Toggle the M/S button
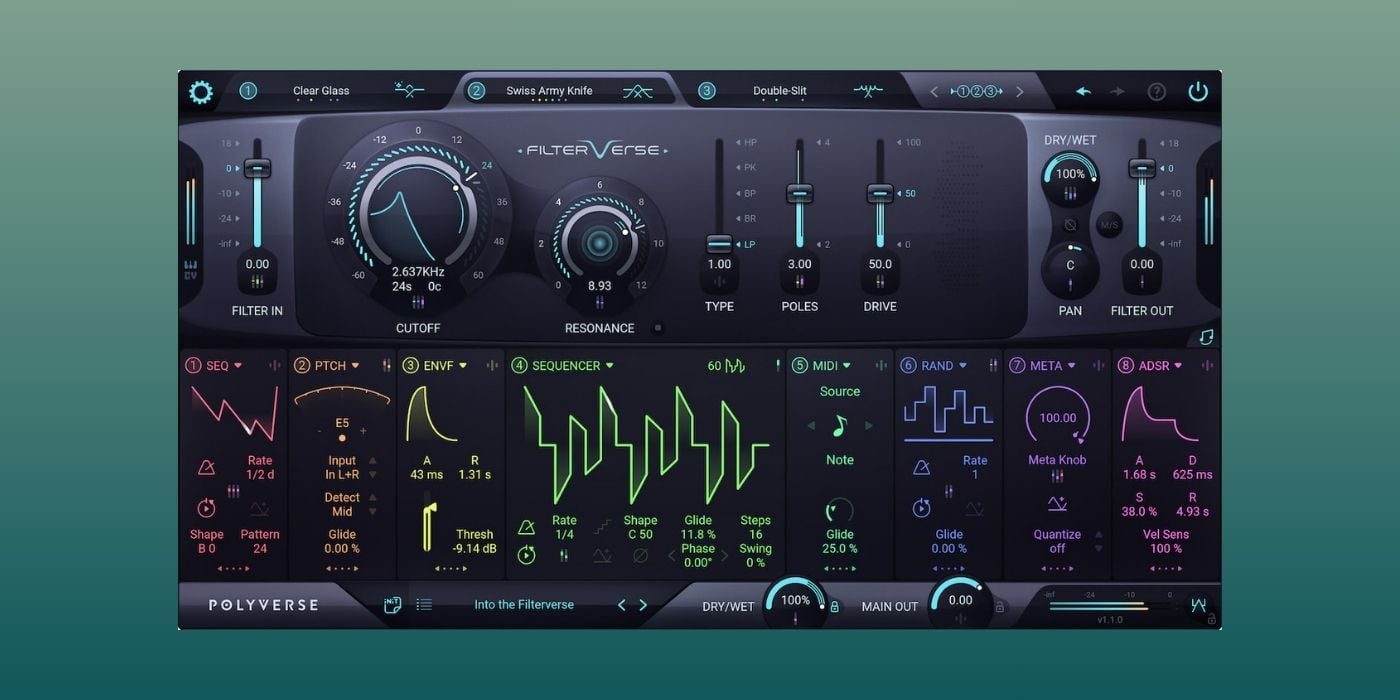This screenshot has height=700, width=1400. (1109, 225)
